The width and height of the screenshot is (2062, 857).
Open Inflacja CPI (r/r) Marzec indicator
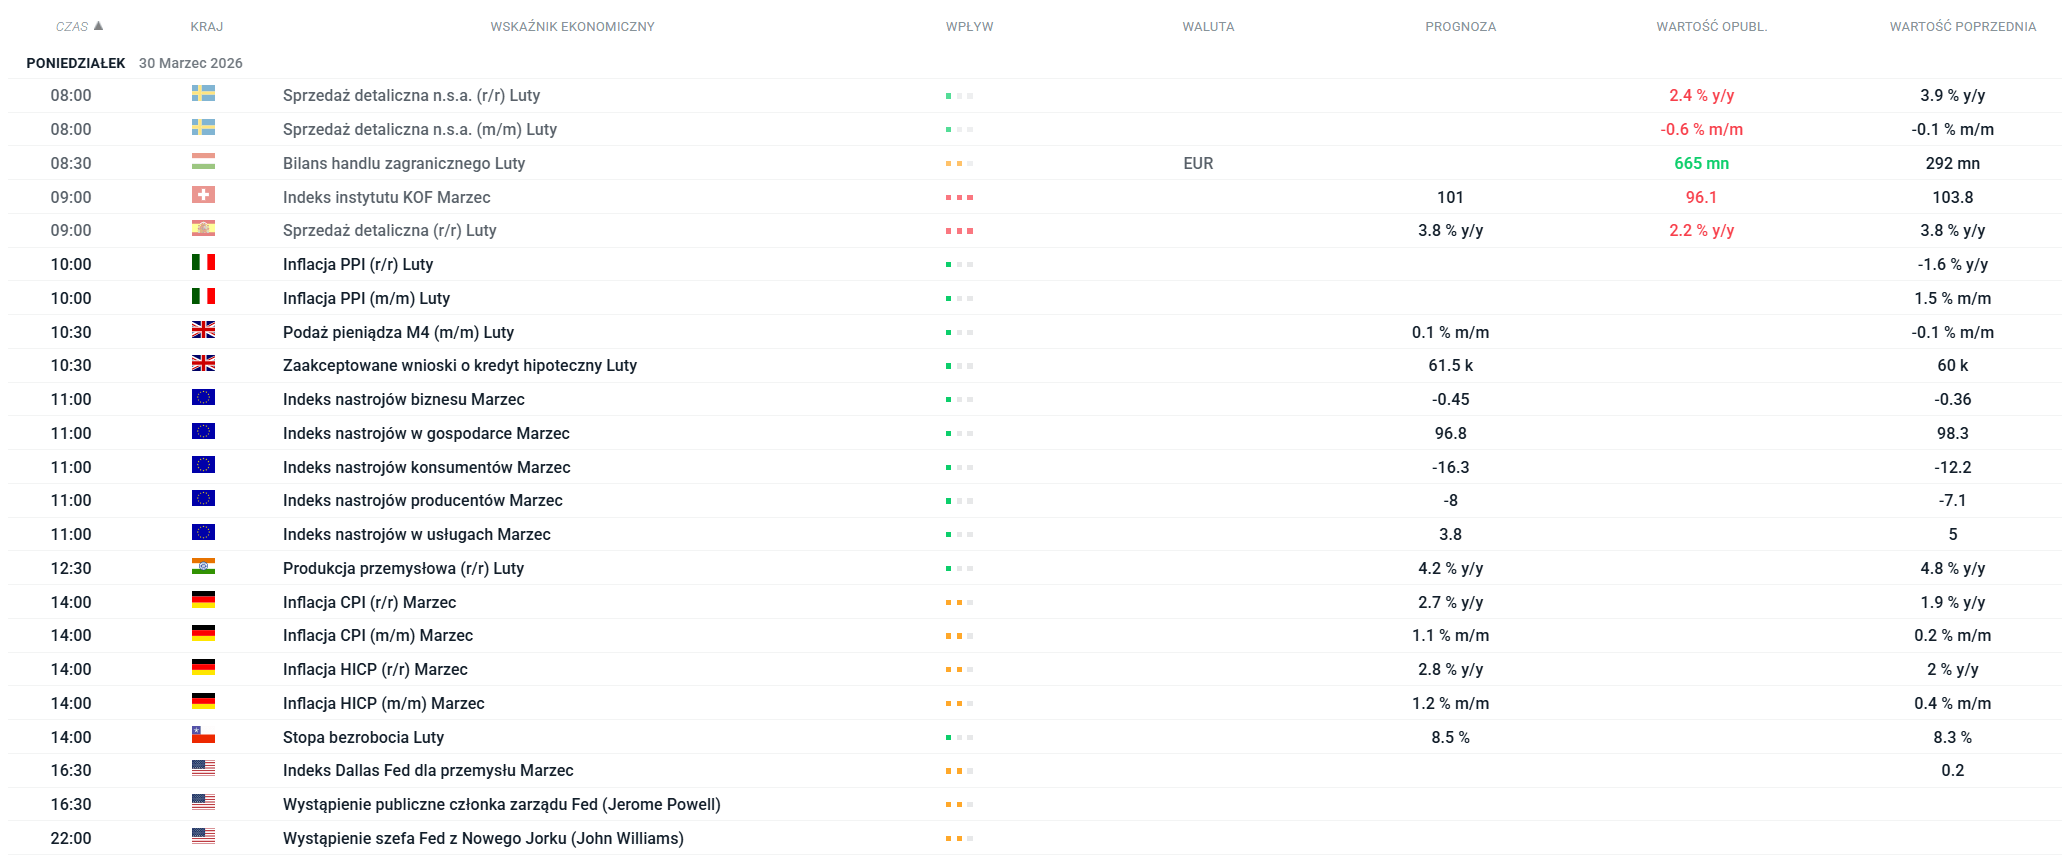click(369, 602)
